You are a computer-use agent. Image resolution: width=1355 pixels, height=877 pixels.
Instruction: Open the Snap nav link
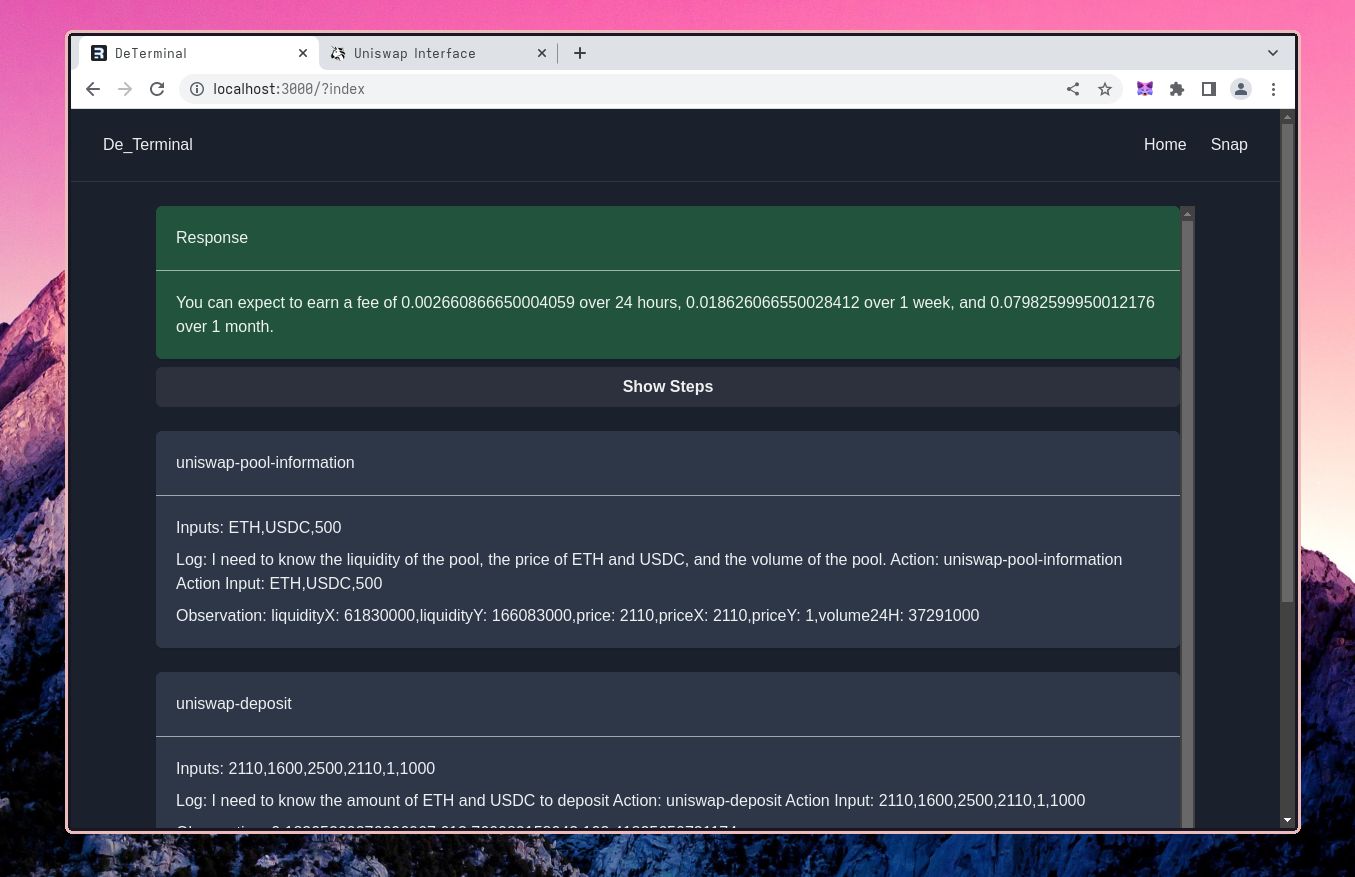click(1229, 144)
